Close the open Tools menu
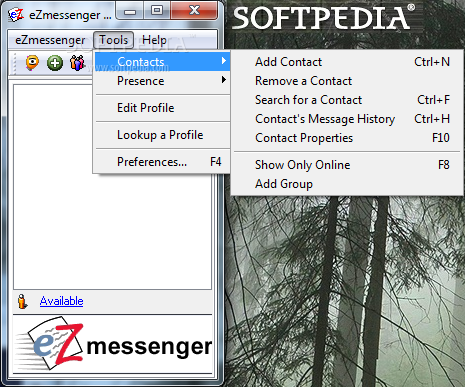This screenshot has height=387, width=465. pyautogui.click(x=113, y=40)
